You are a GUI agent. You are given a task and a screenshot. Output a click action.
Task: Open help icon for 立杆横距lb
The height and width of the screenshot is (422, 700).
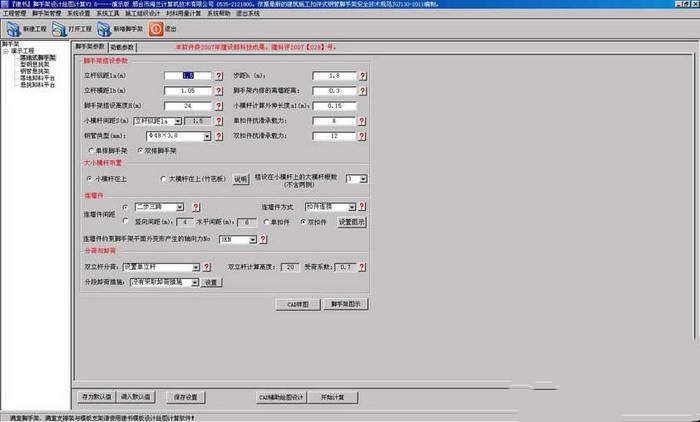pos(219,91)
